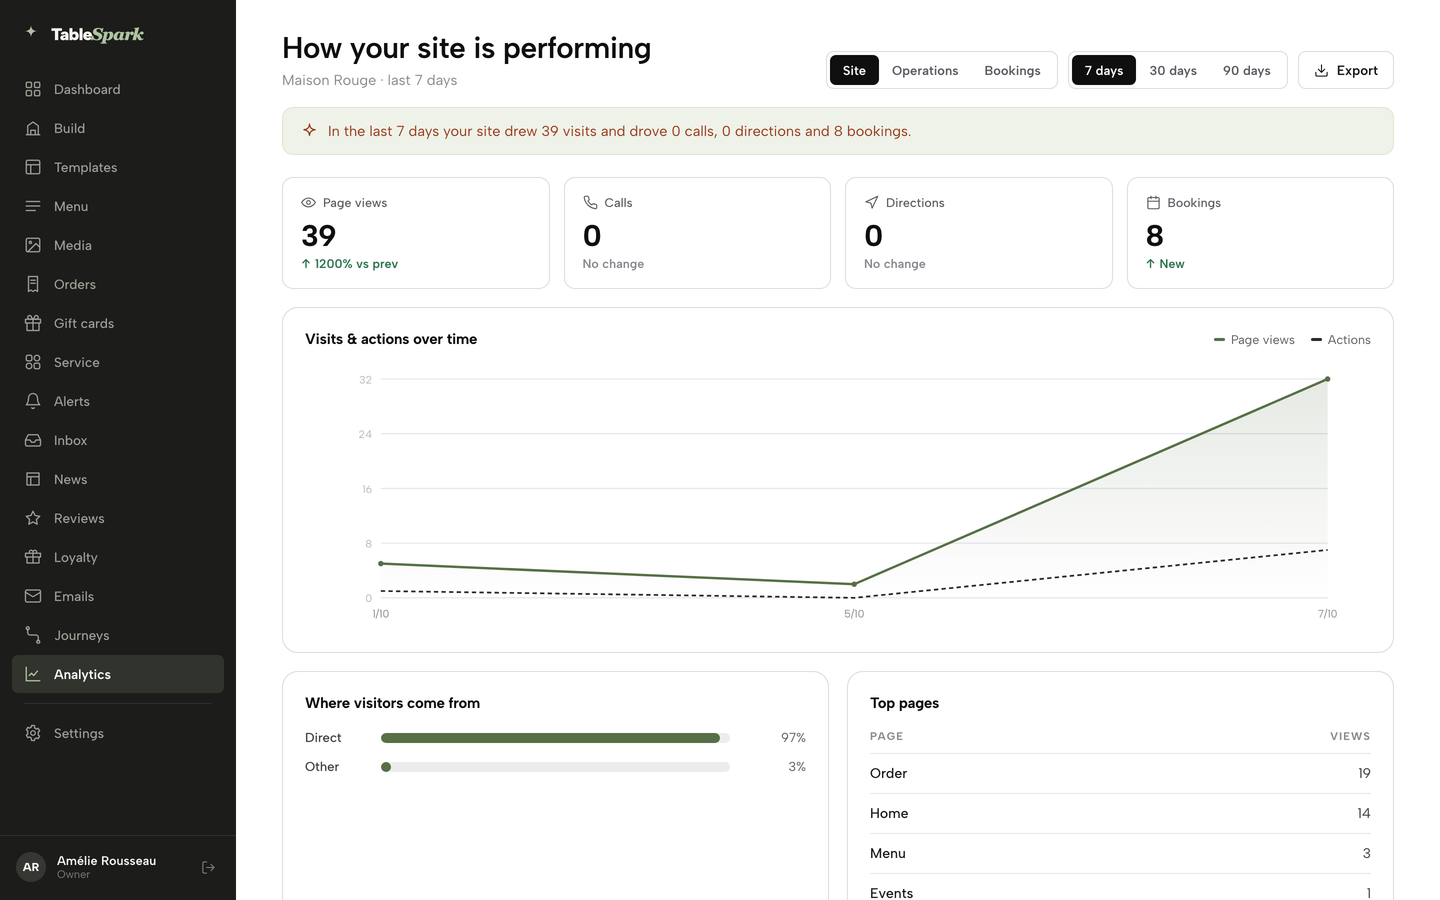Screen dimensions: 1440x900
Task: Open the Calls stat card
Action: tap(697, 233)
